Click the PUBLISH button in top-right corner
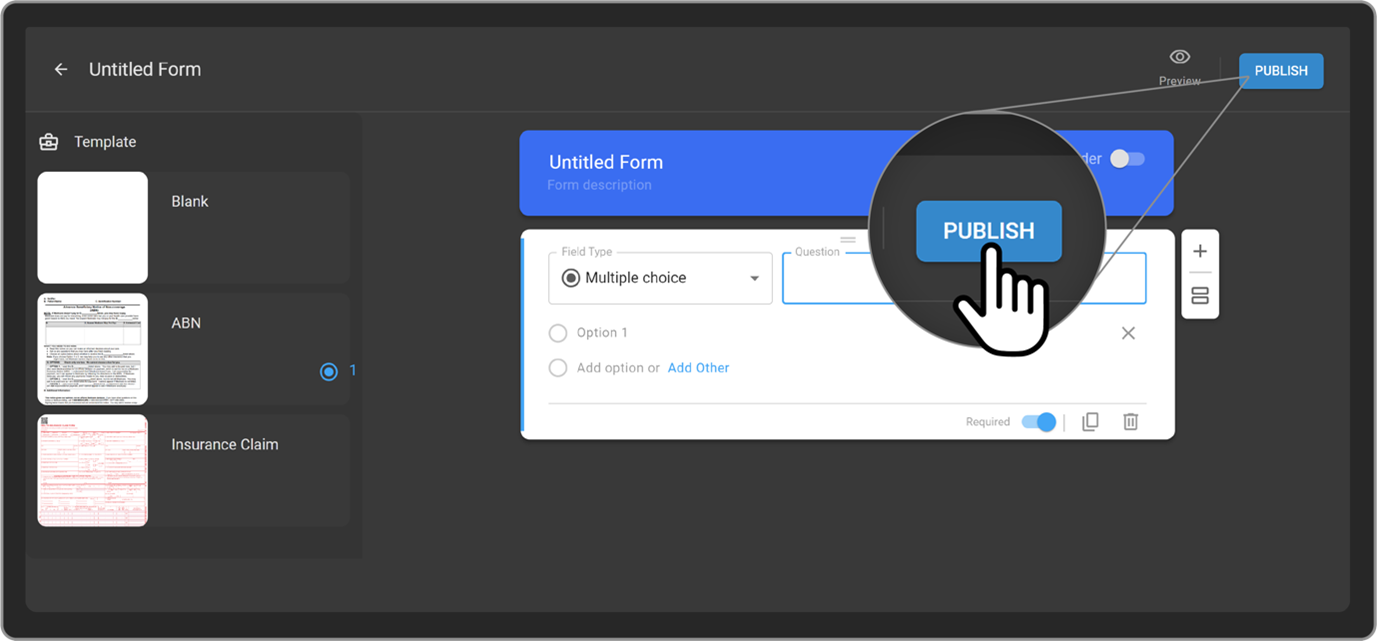1377x641 pixels. coord(1280,71)
